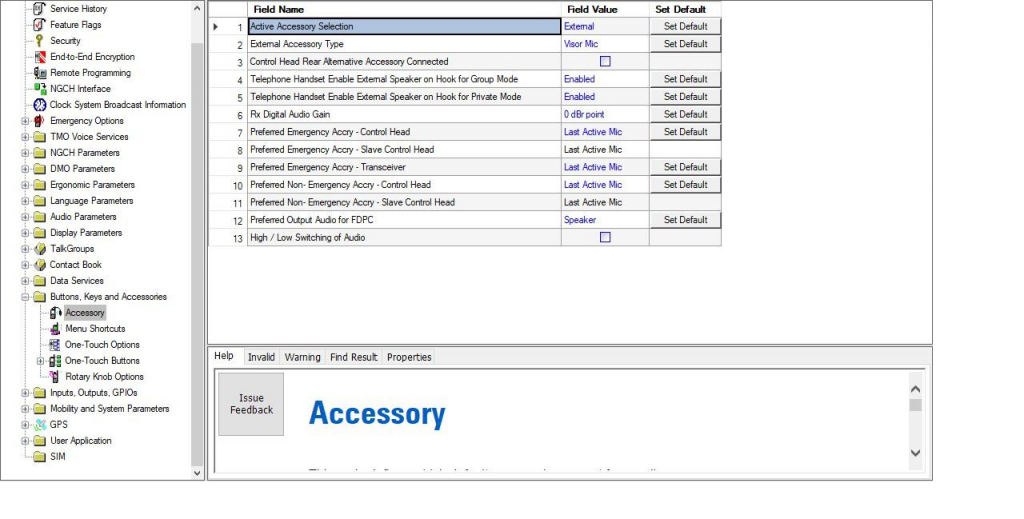The image size is (1024, 519).
Task: Click the Accessory headset icon
Action: (x=56, y=313)
